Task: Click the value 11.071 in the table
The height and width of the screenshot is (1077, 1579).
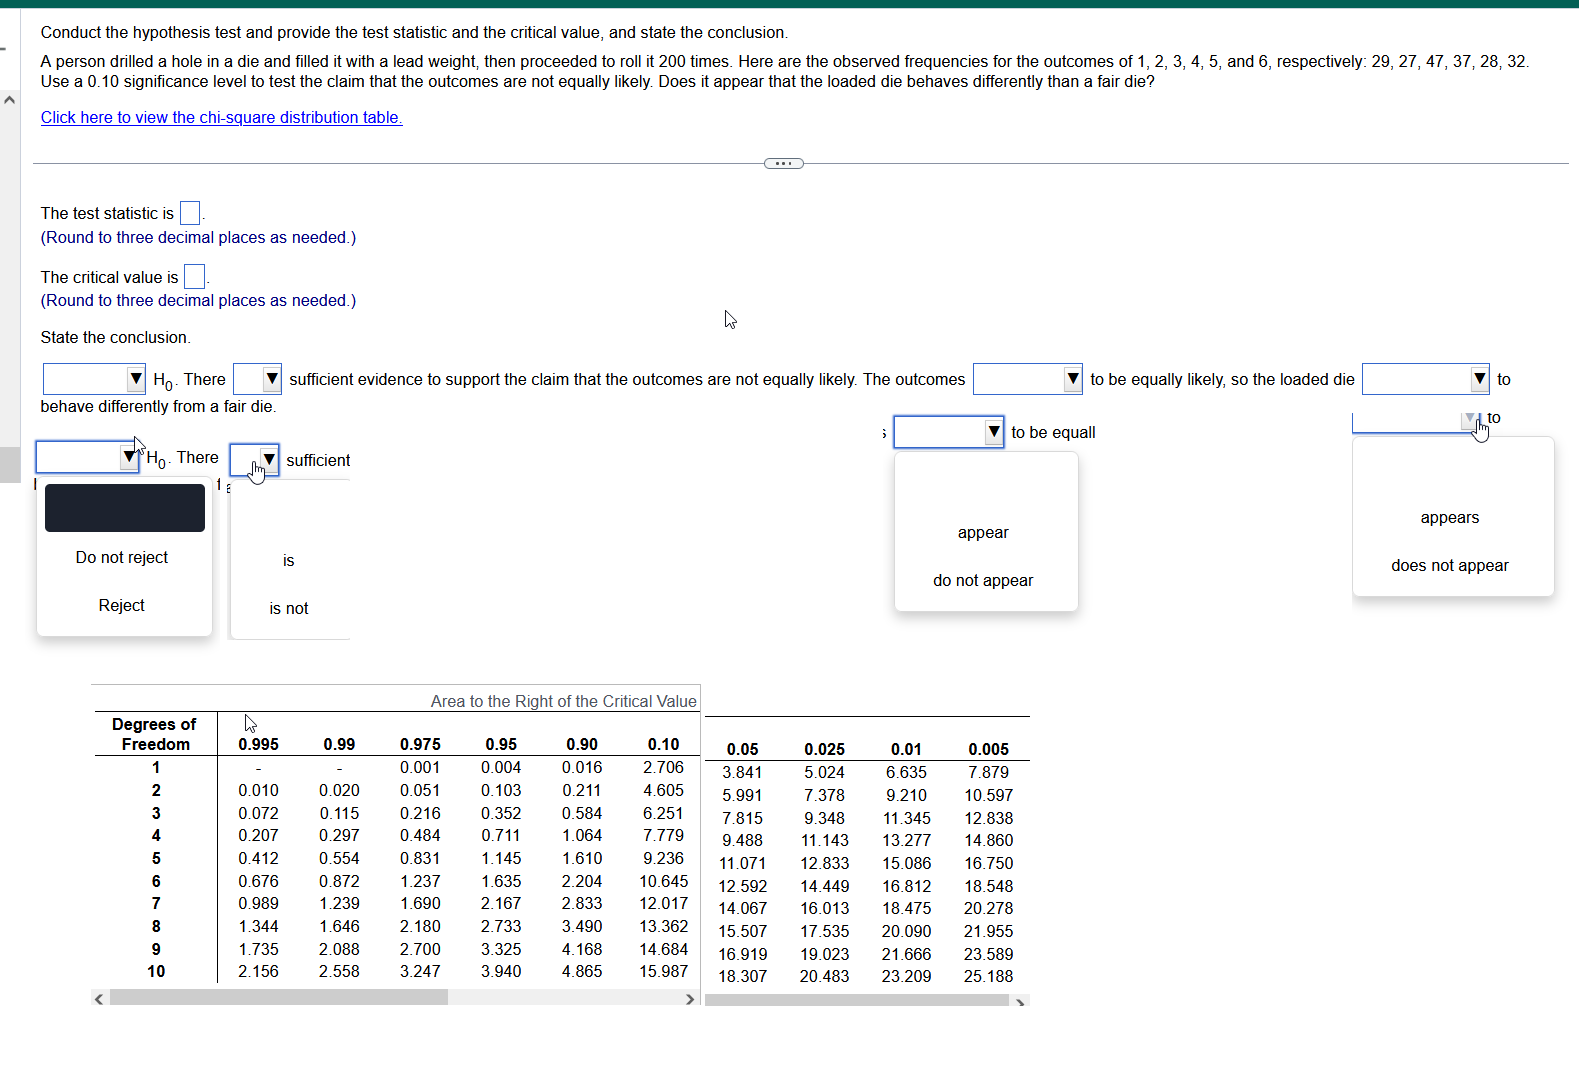Action: coord(742,863)
